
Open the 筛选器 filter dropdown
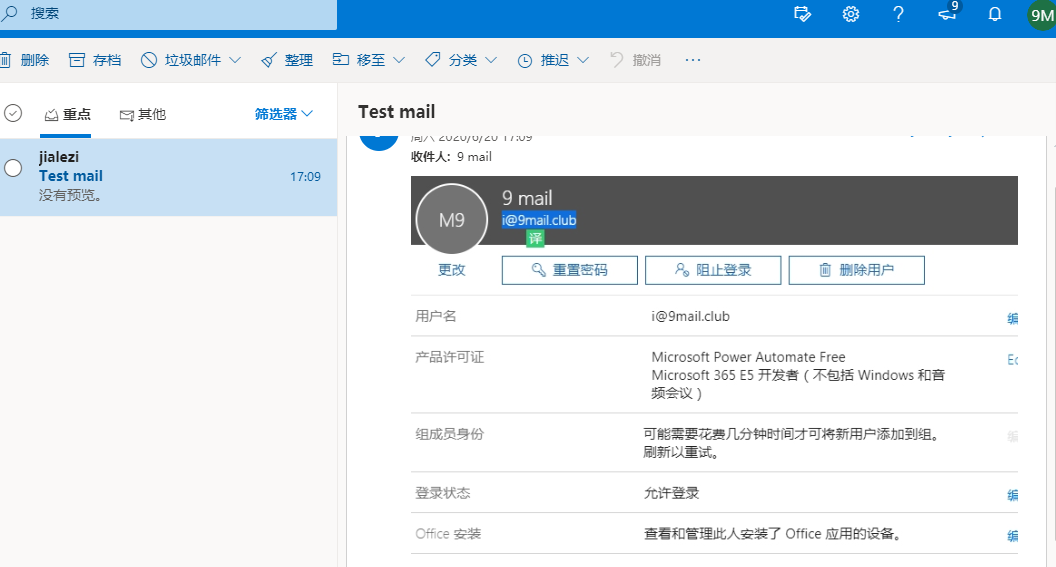tap(284, 114)
